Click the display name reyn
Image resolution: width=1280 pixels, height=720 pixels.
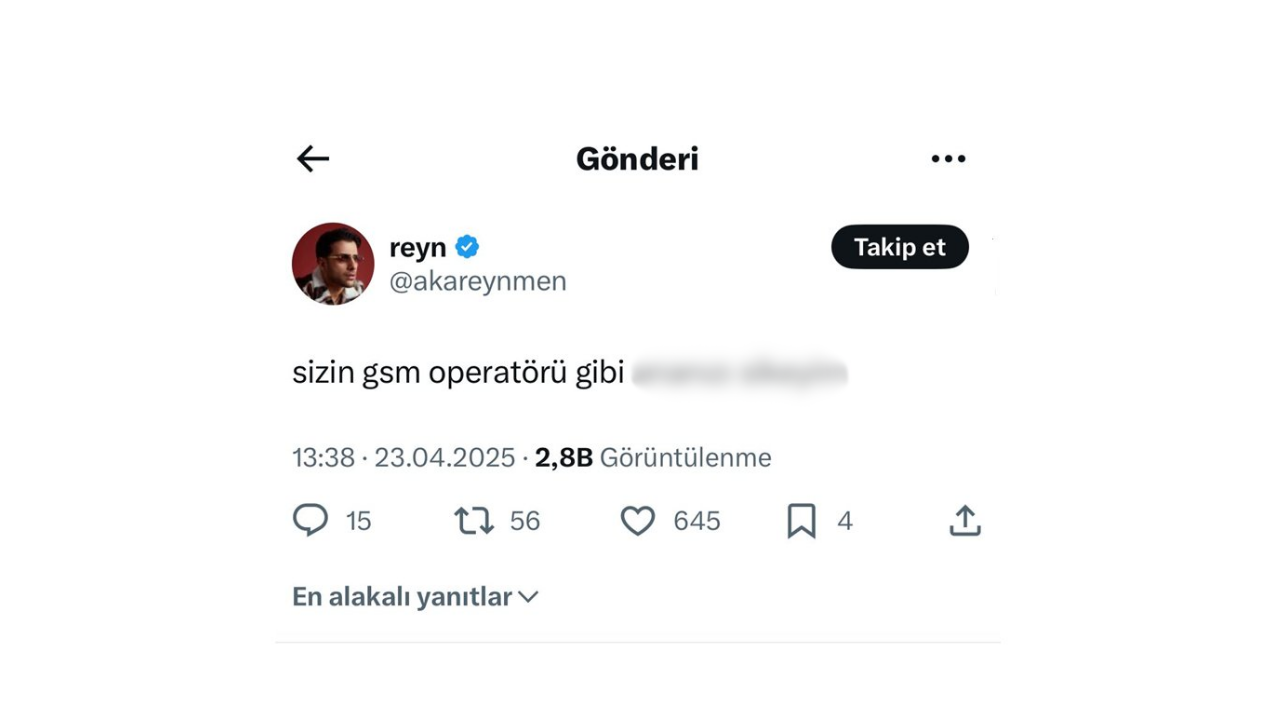[418, 248]
